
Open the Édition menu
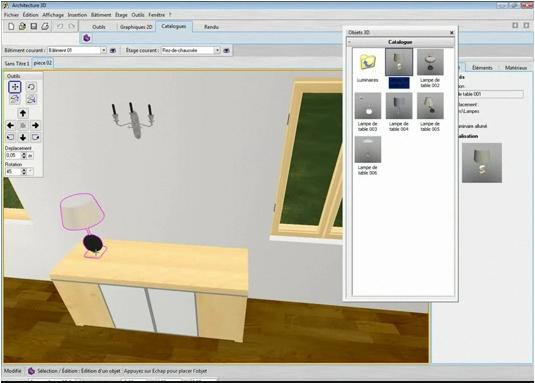tap(31, 15)
